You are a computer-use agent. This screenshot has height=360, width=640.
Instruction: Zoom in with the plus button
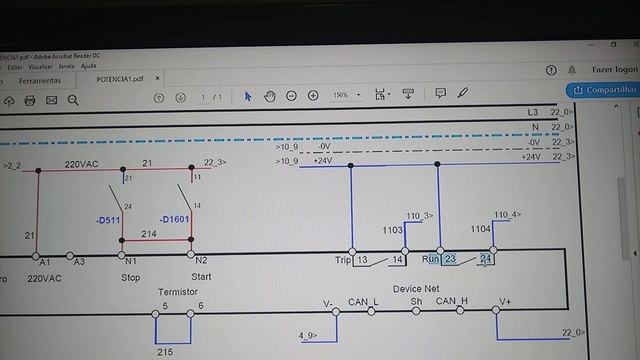pos(313,96)
